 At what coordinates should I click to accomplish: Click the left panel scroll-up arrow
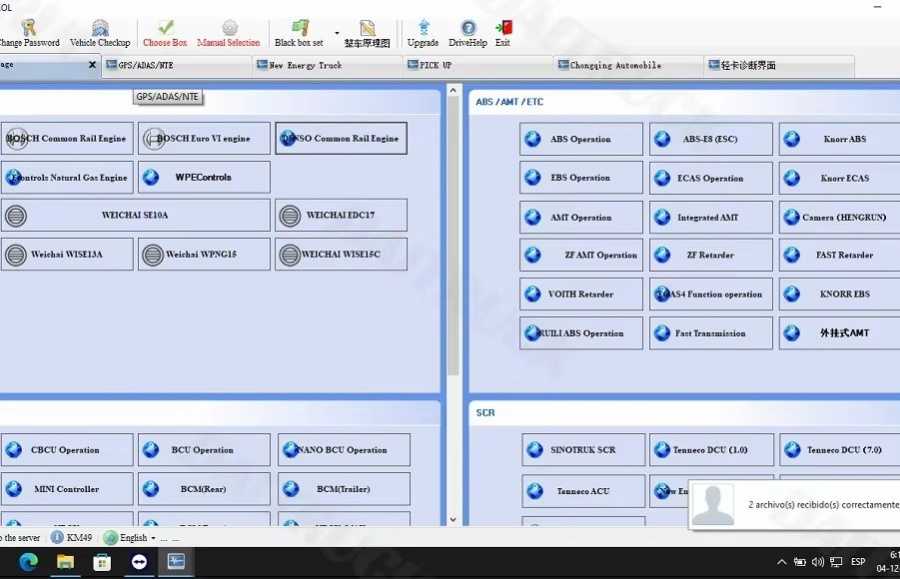[x=453, y=90]
